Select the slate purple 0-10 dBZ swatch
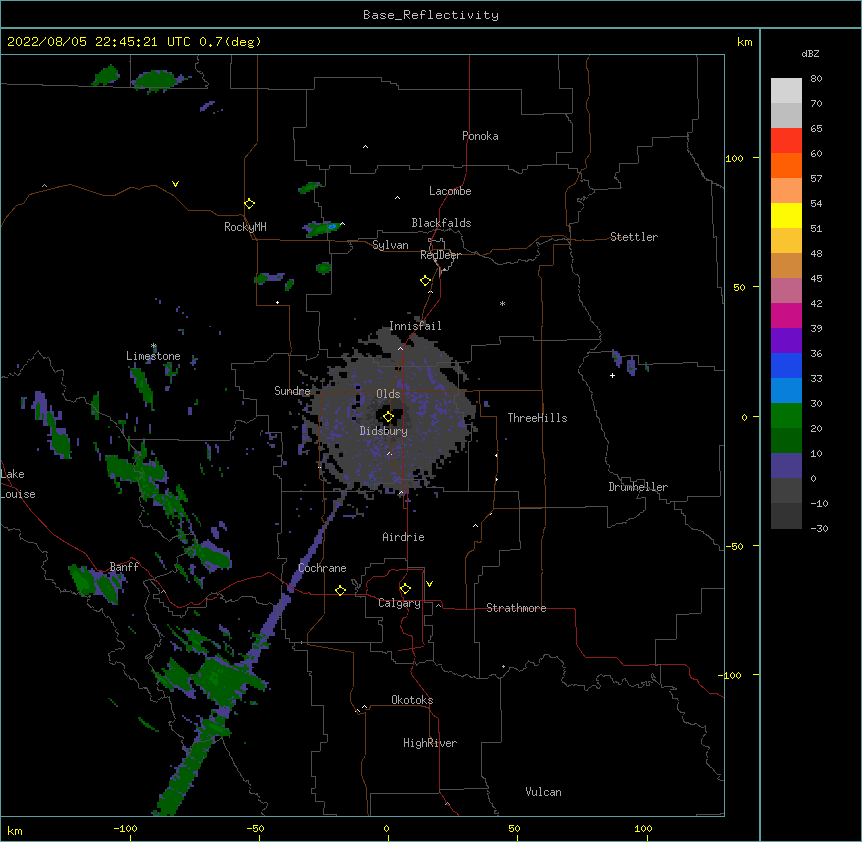Viewport: 862px width, 842px height. (x=786, y=466)
